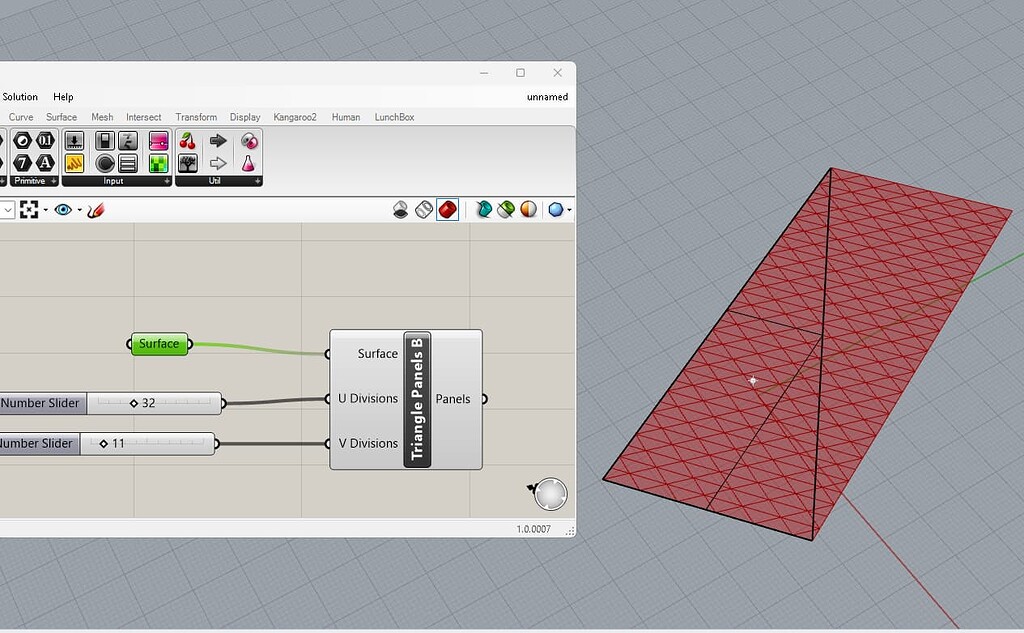1024x633 pixels.
Task: Open the Help menu
Action: pyautogui.click(x=63, y=96)
